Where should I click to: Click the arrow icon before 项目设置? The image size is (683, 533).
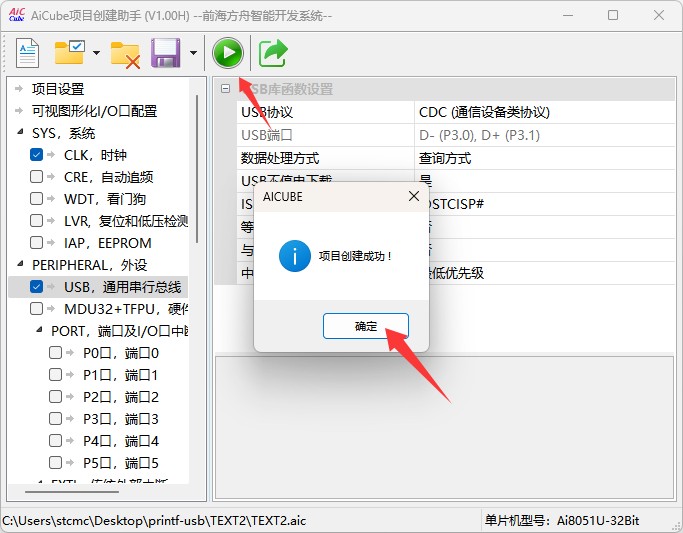19,88
